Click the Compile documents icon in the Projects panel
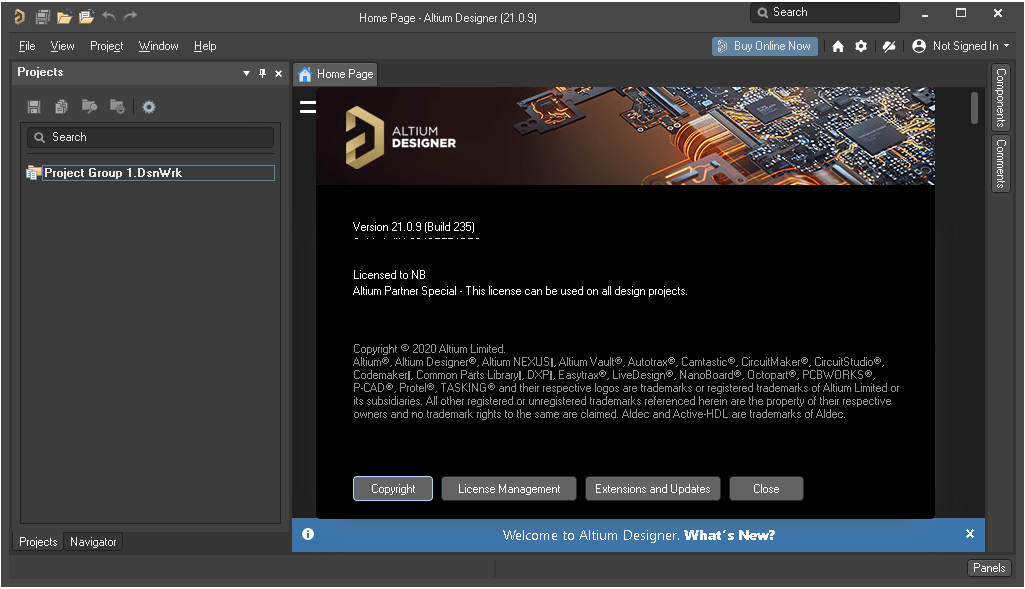The image size is (1025, 589). click(61, 107)
